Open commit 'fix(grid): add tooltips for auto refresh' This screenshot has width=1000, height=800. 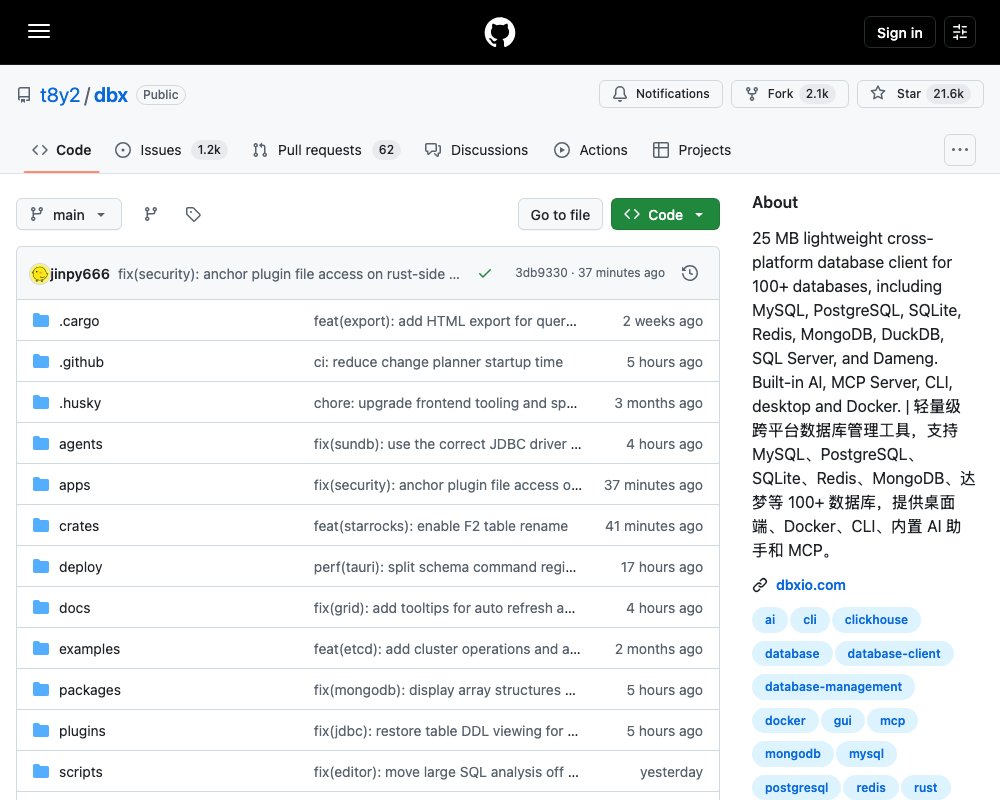coord(444,608)
